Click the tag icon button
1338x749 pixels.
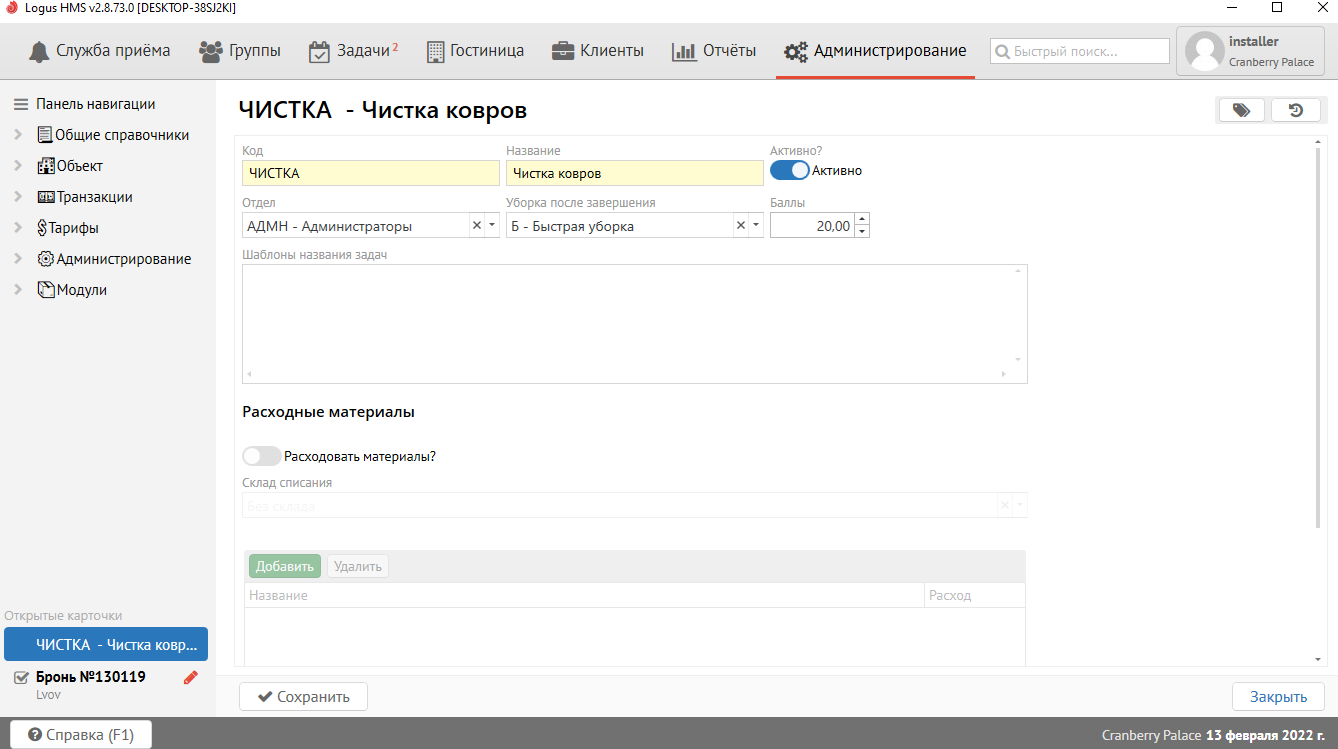[1241, 110]
